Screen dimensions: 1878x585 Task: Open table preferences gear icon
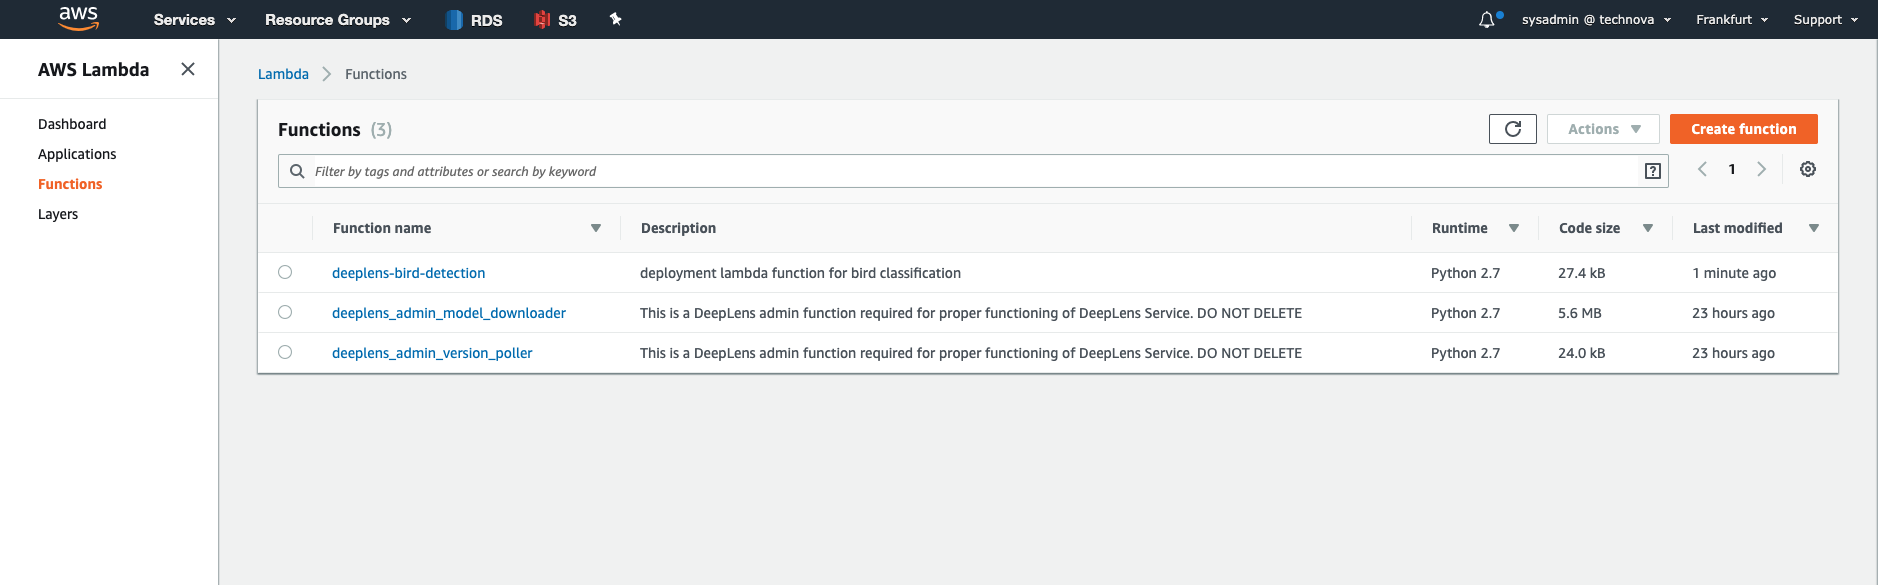point(1808,170)
